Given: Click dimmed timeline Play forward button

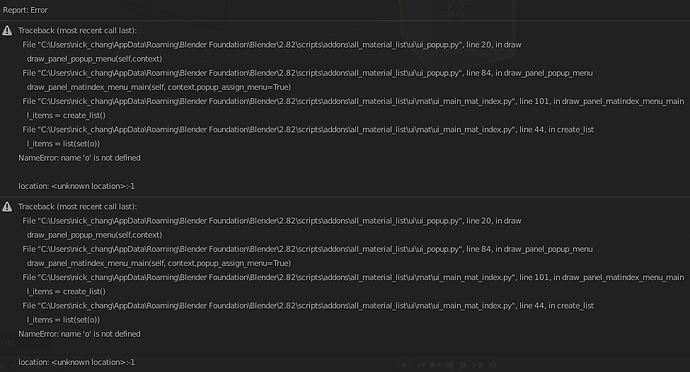Looking at the screenshot, I should tap(463, 365).
